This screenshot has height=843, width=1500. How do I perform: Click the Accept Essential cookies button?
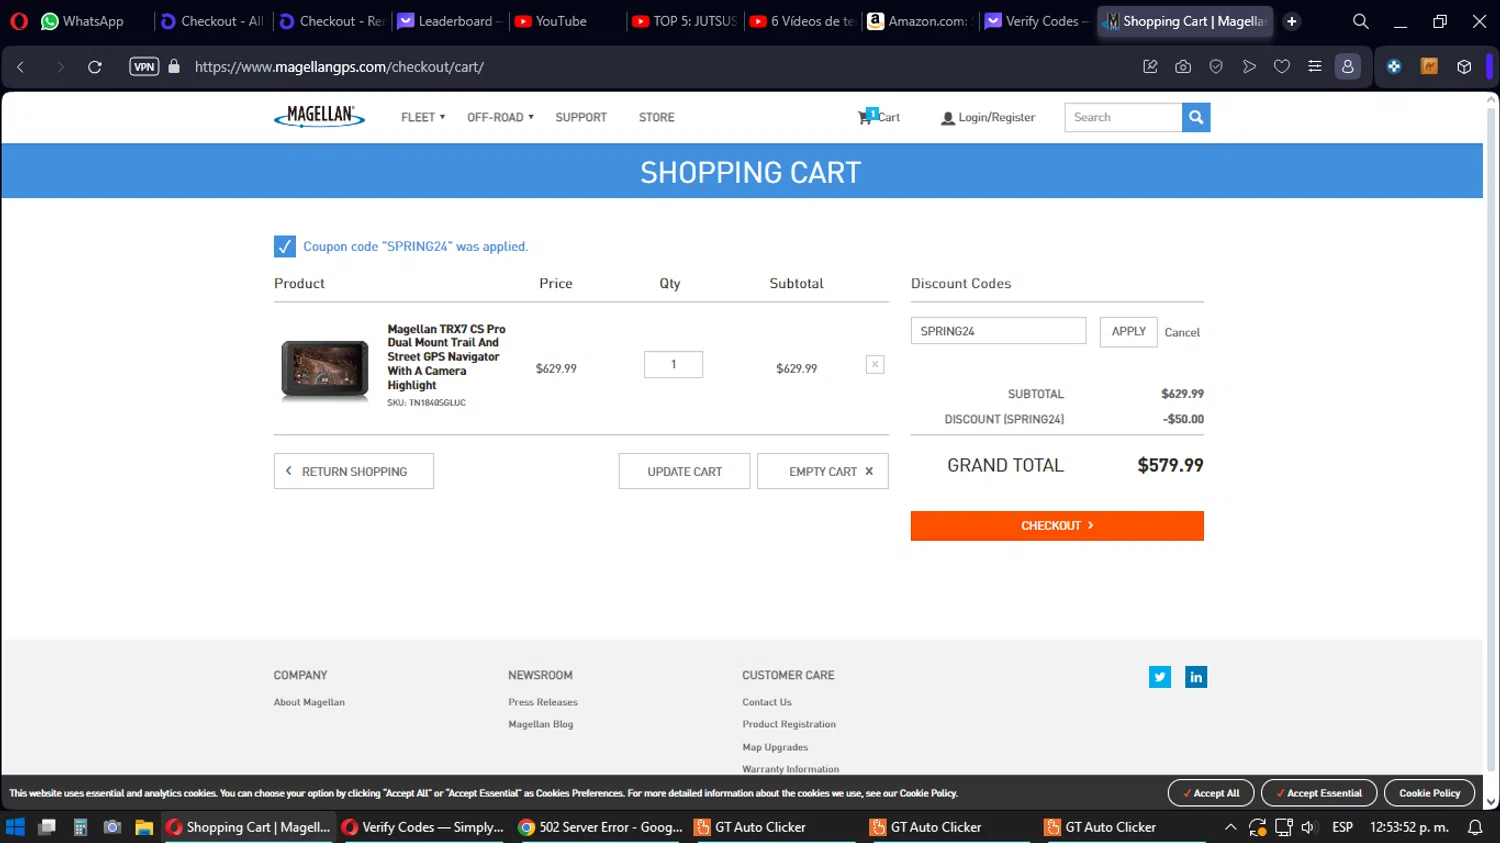(1319, 793)
